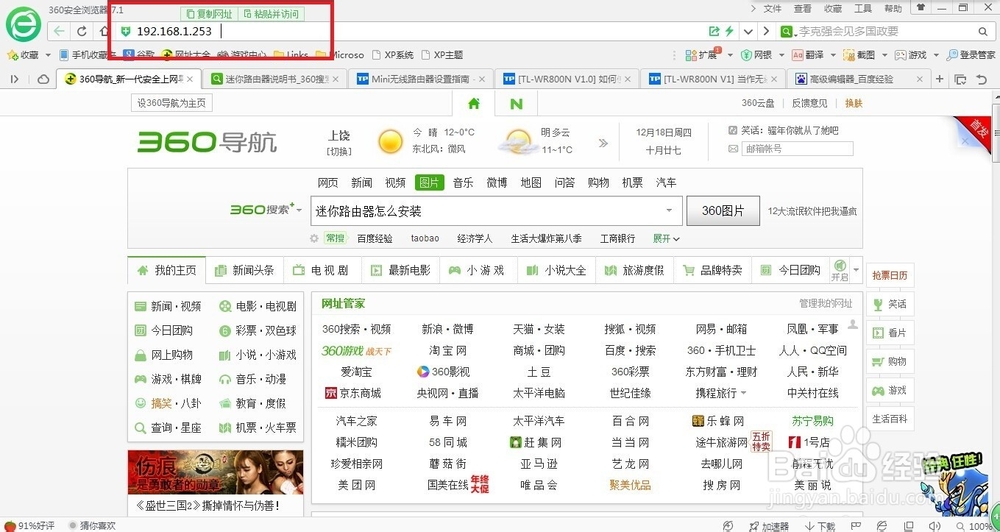Viewport: 1000px width, 532px height.
Task: Open the 文件 menu
Action: pyautogui.click(x=772, y=8)
